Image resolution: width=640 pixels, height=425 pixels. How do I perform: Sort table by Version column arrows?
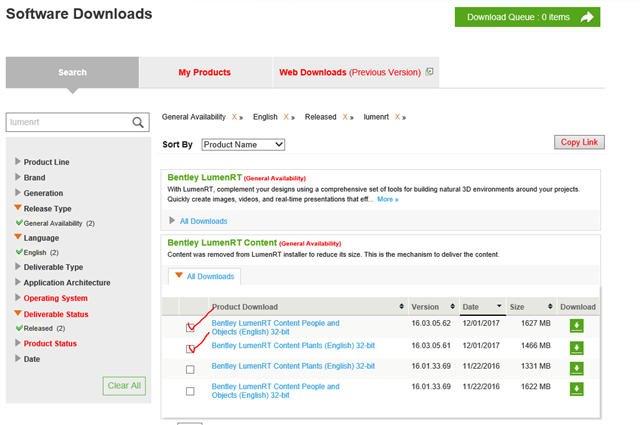coord(452,306)
